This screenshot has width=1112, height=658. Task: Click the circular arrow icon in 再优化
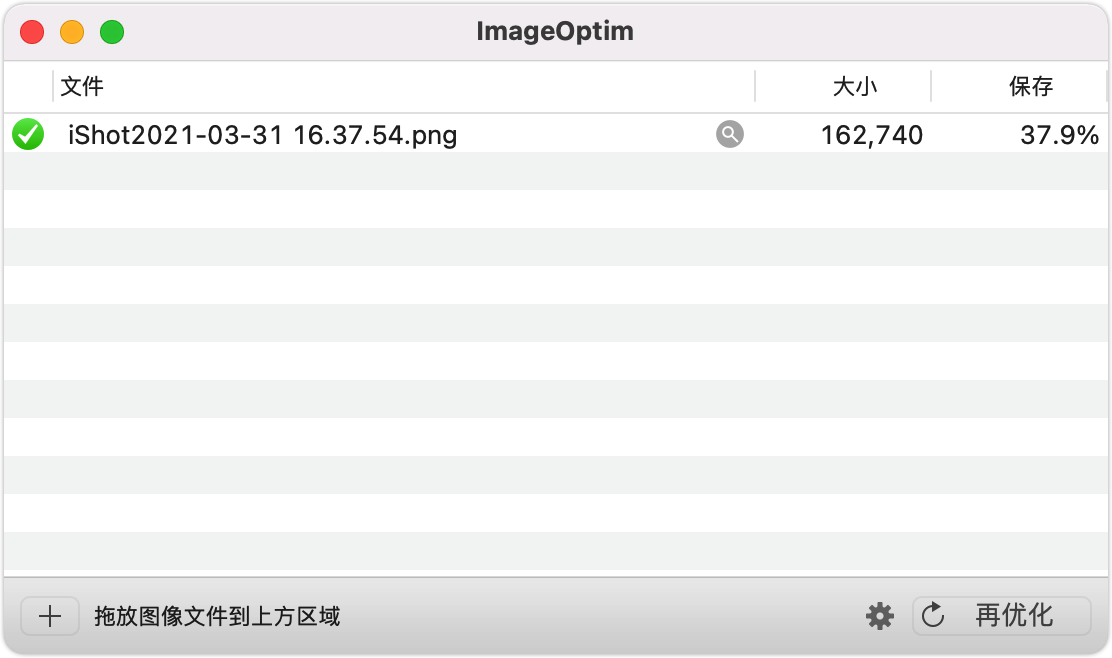coord(933,615)
